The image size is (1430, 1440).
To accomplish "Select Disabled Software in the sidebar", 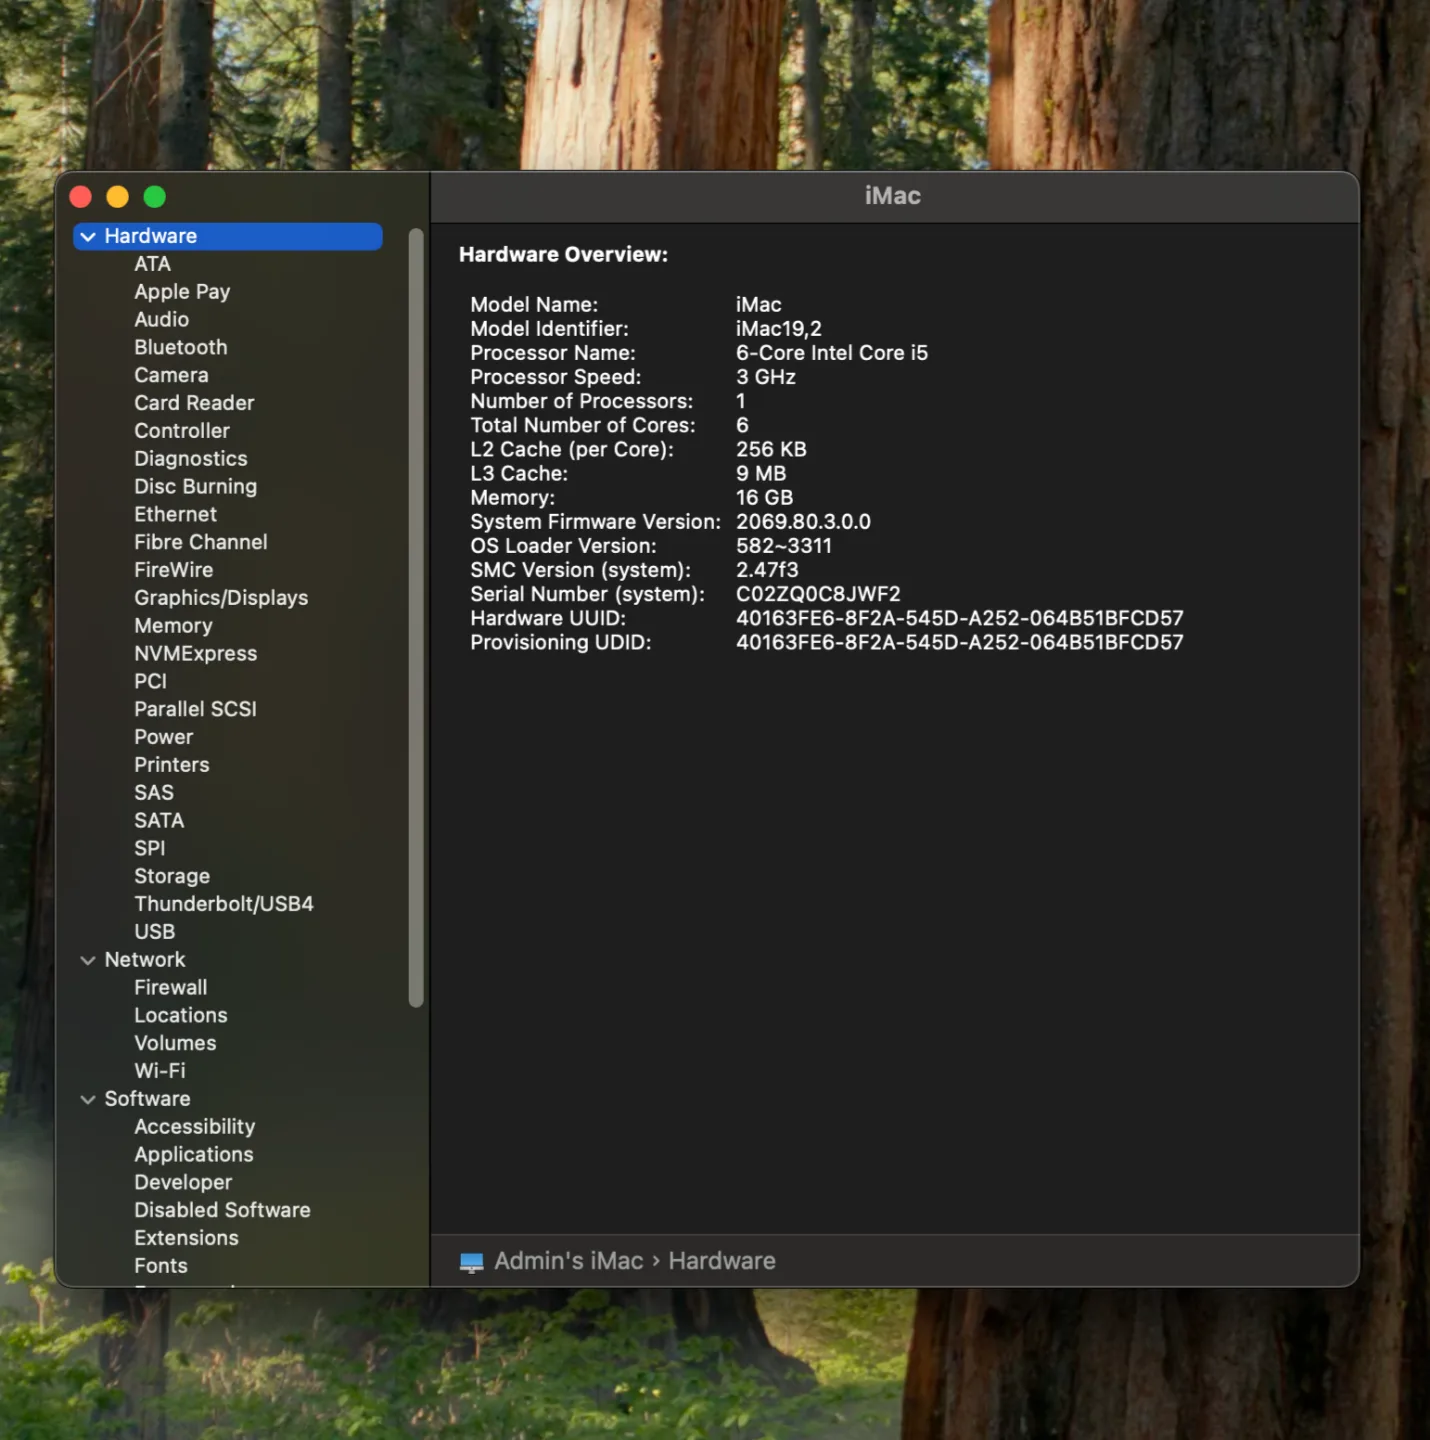I will pos(222,1209).
